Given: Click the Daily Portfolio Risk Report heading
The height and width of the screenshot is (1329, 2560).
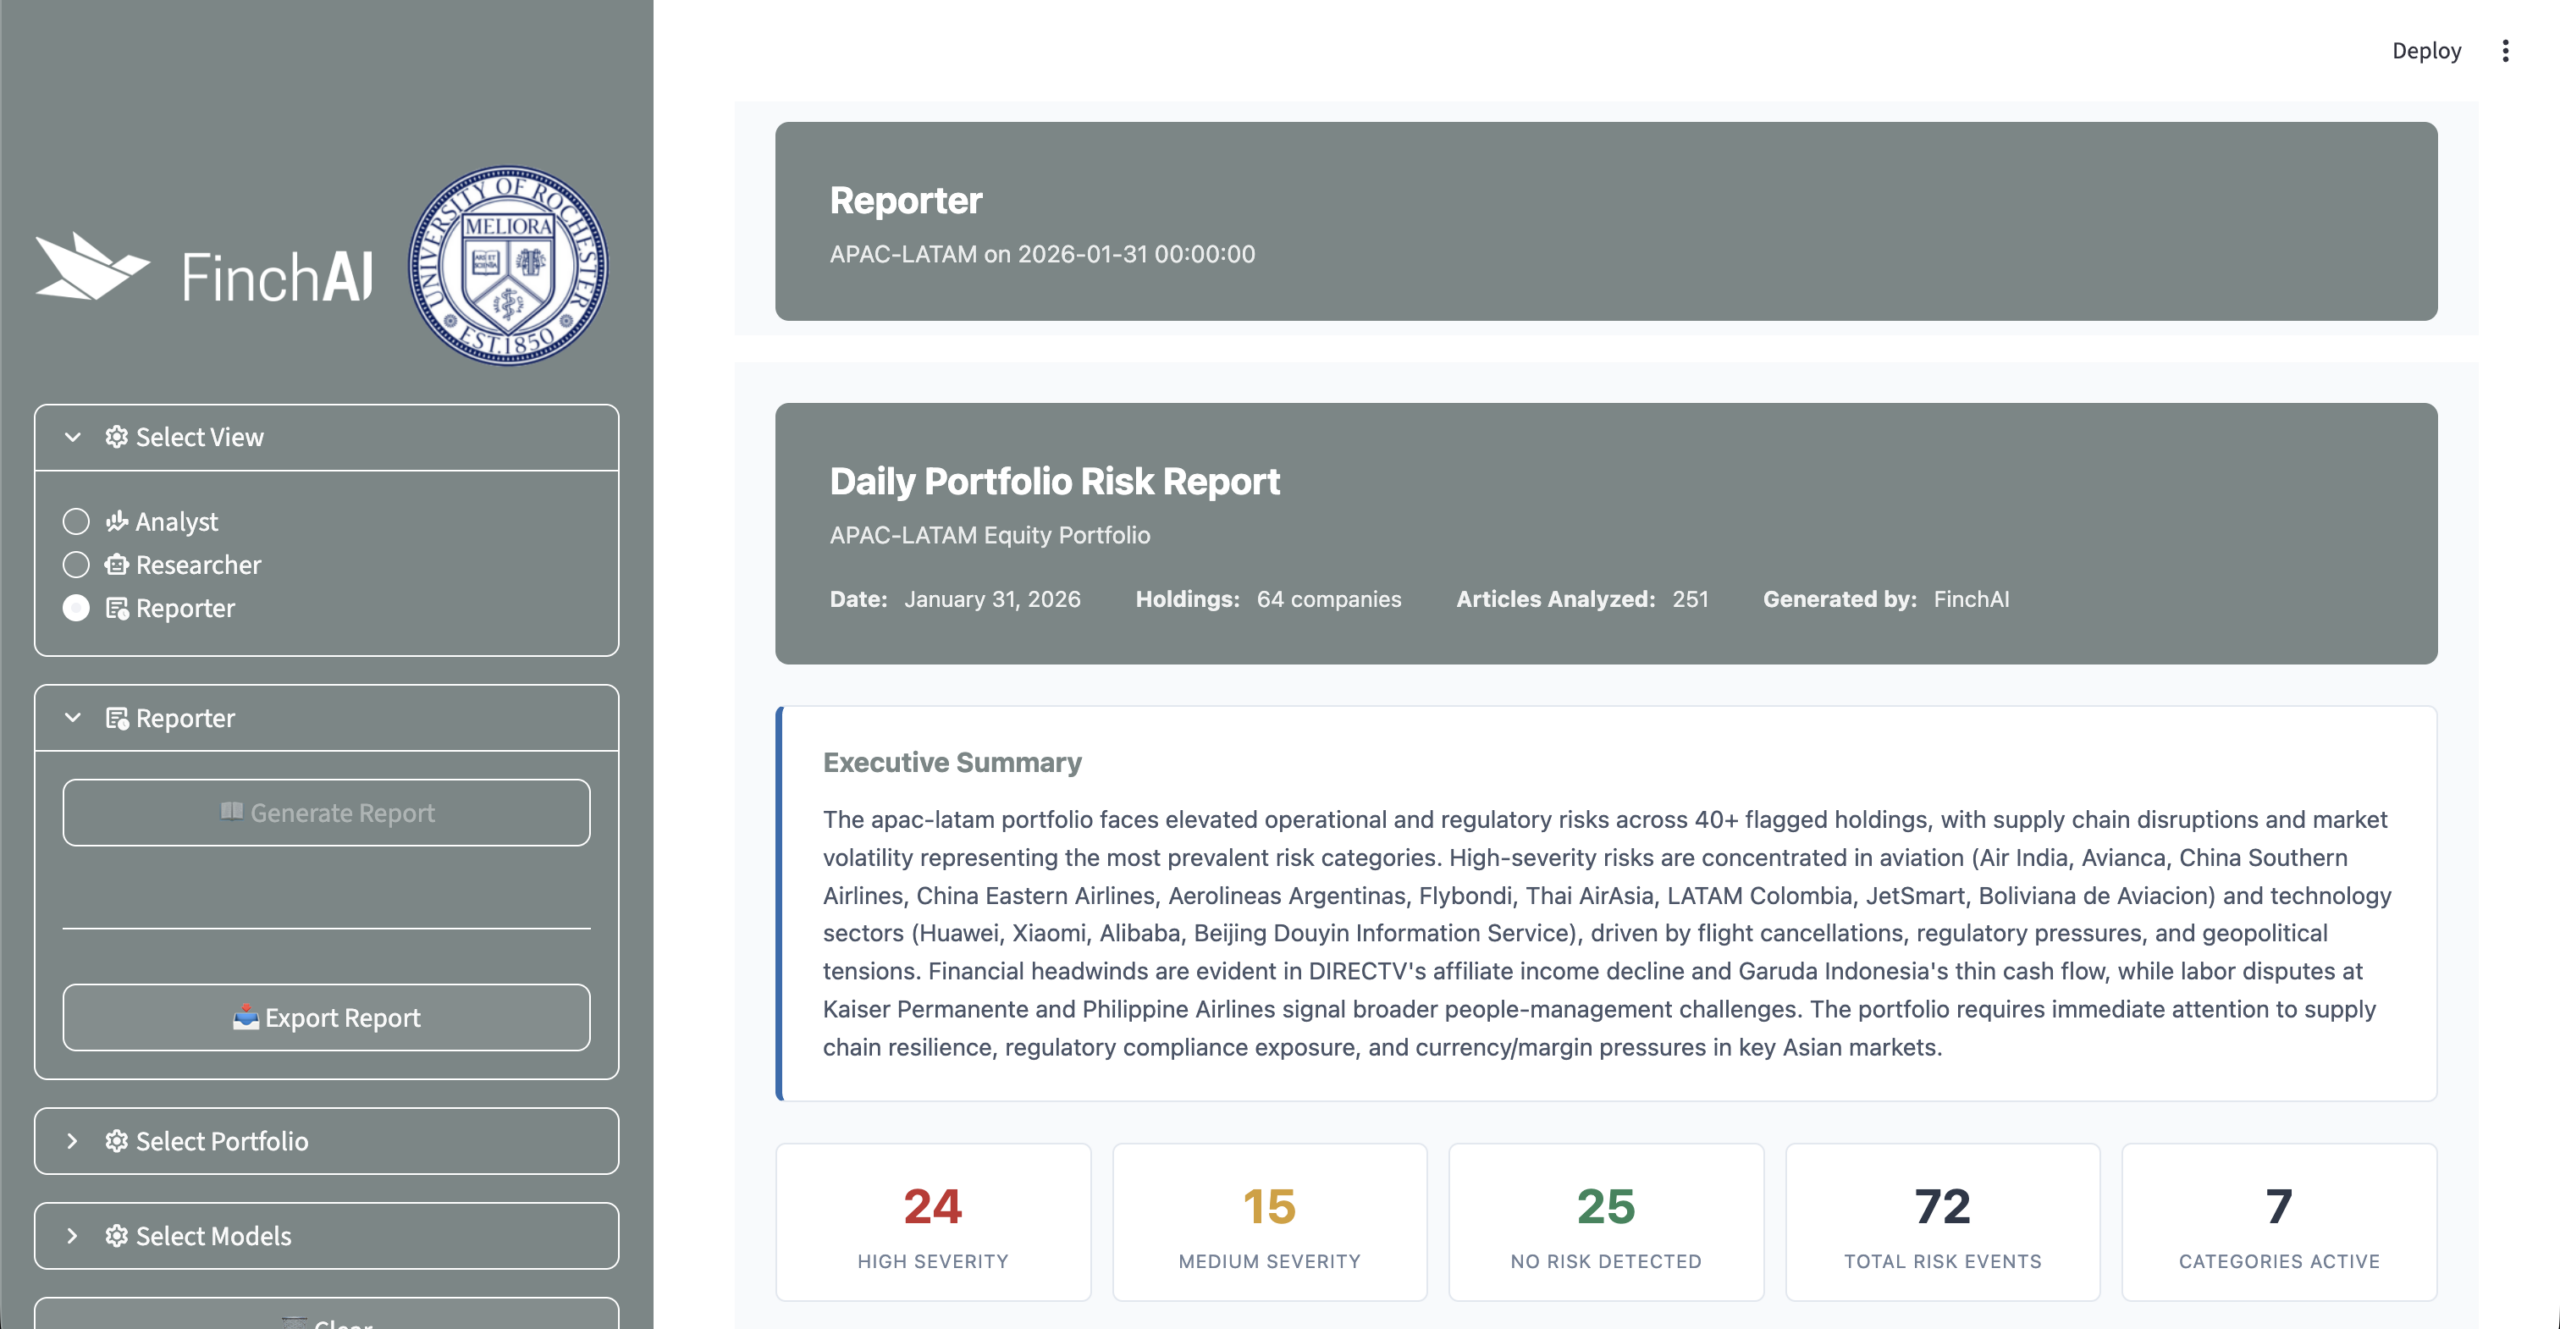Looking at the screenshot, I should click(x=1054, y=481).
